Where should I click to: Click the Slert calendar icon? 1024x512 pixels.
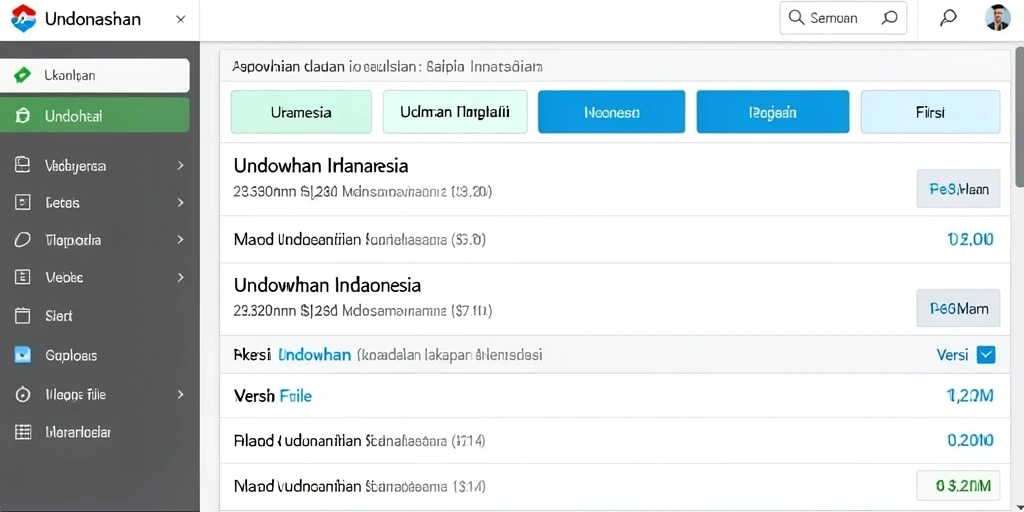(x=22, y=316)
